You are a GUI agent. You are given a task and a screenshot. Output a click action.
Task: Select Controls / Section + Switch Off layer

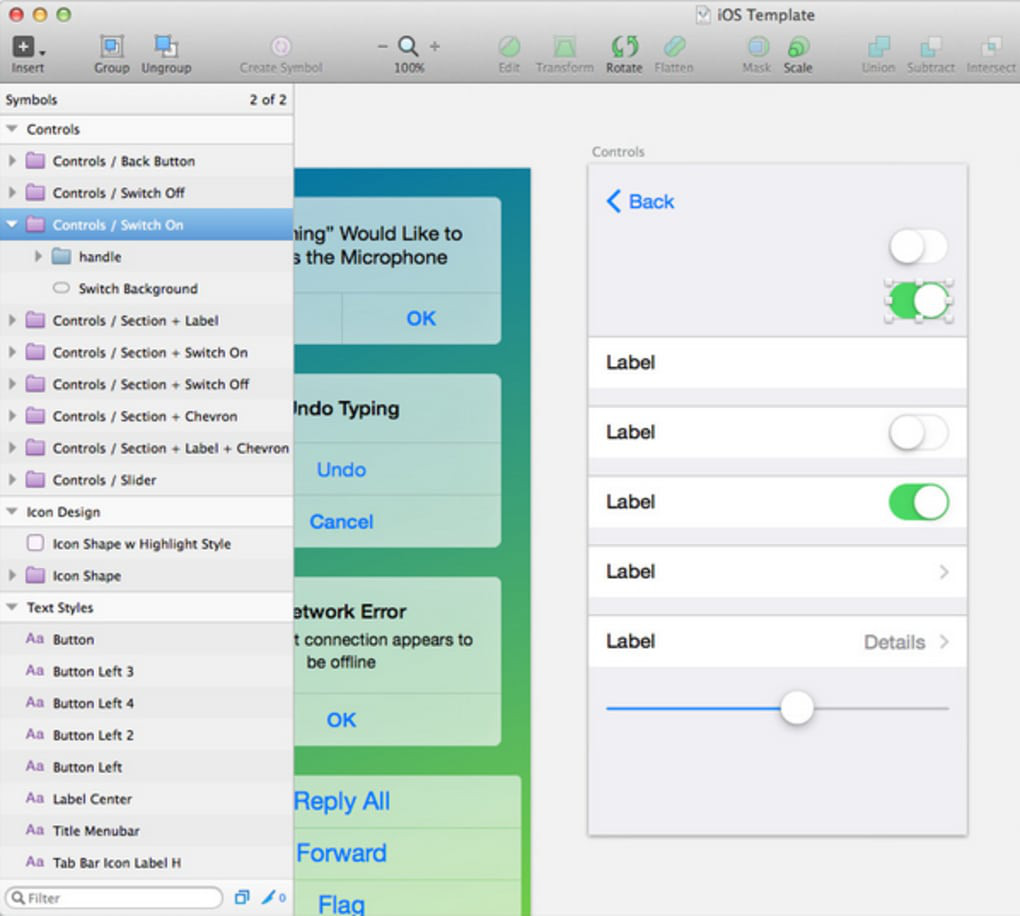click(146, 384)
